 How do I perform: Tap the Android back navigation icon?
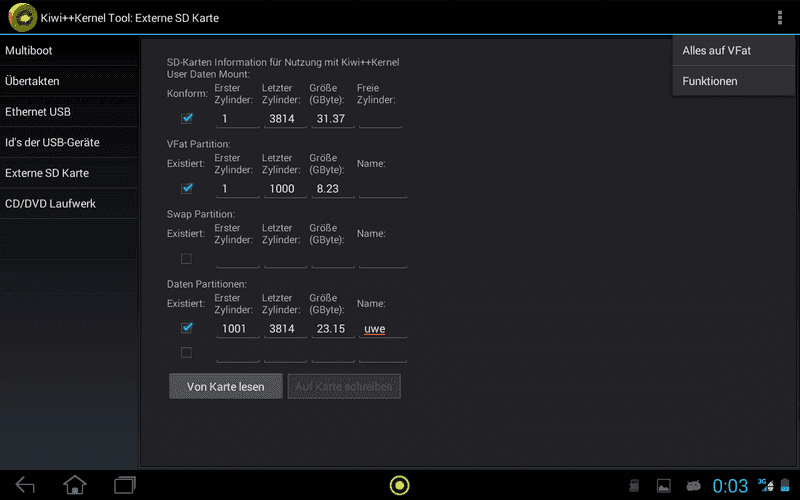(x=25, y=485)
